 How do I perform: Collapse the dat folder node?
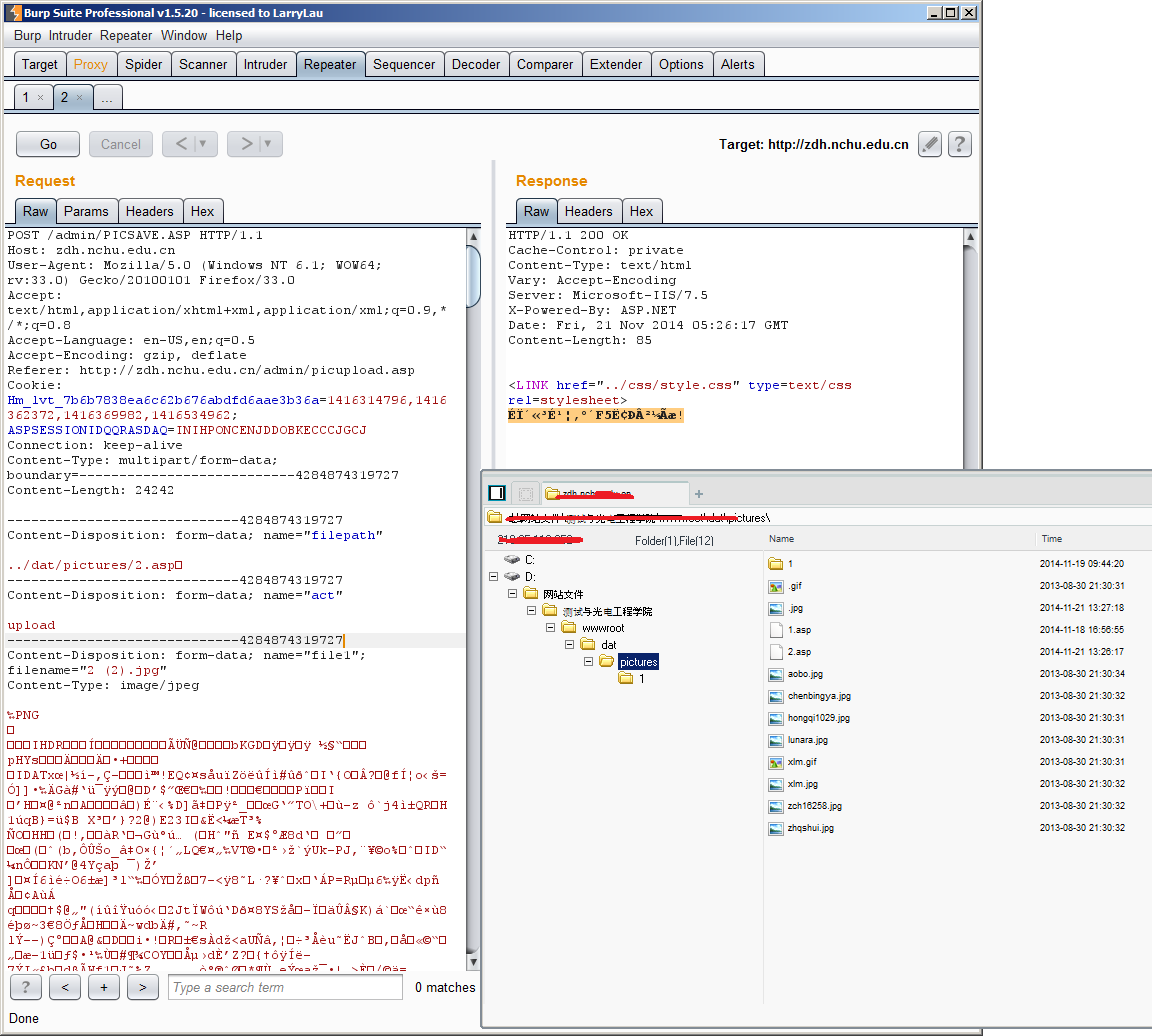[x=569, y=644]
